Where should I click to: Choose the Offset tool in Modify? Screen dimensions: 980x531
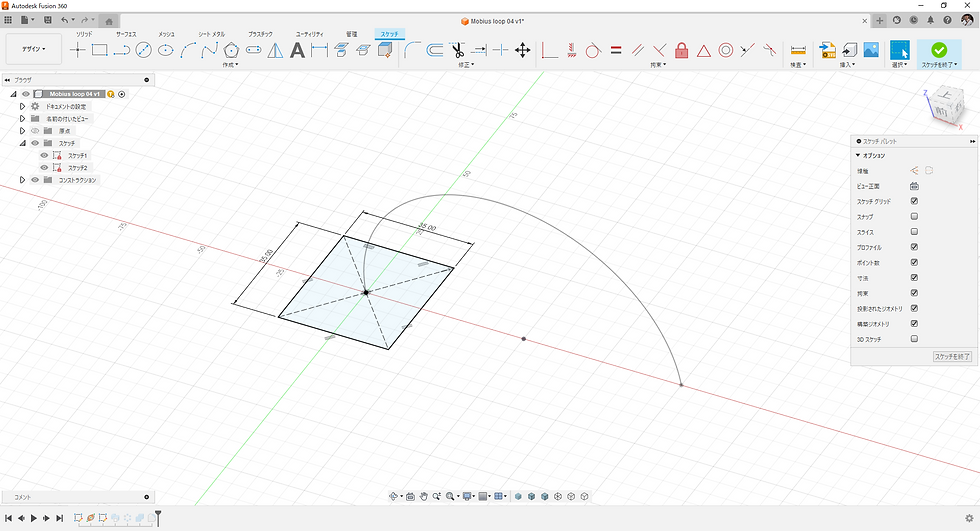click(x=434, y=50)
